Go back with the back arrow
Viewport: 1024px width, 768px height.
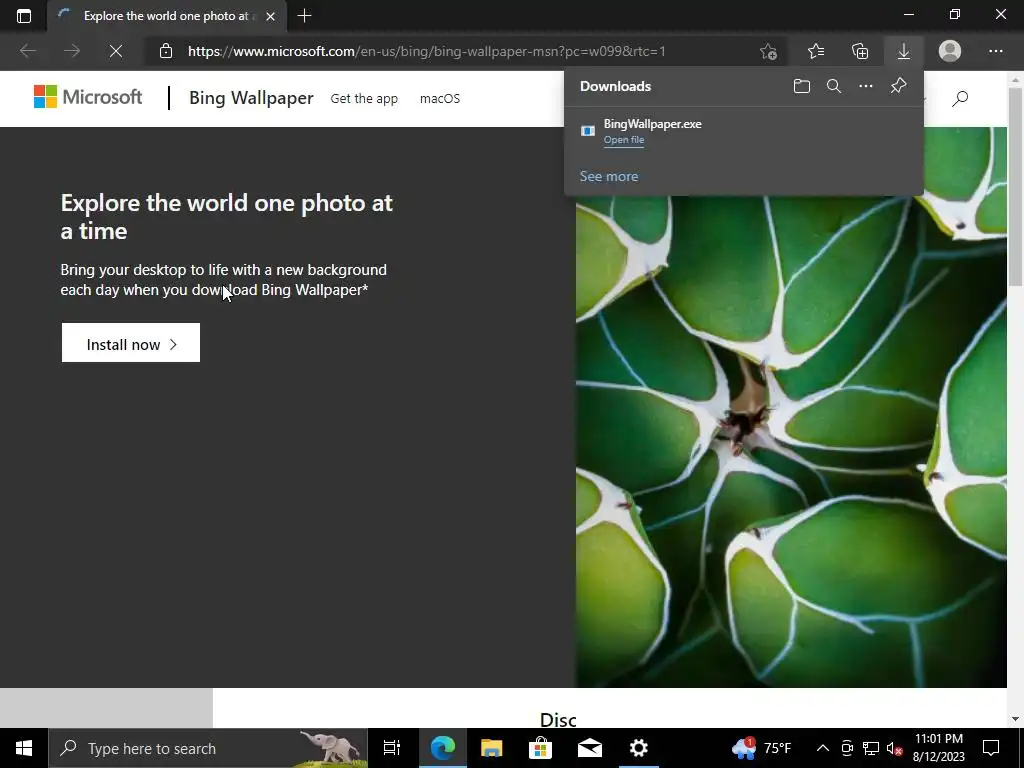click(x=27, y=51)
